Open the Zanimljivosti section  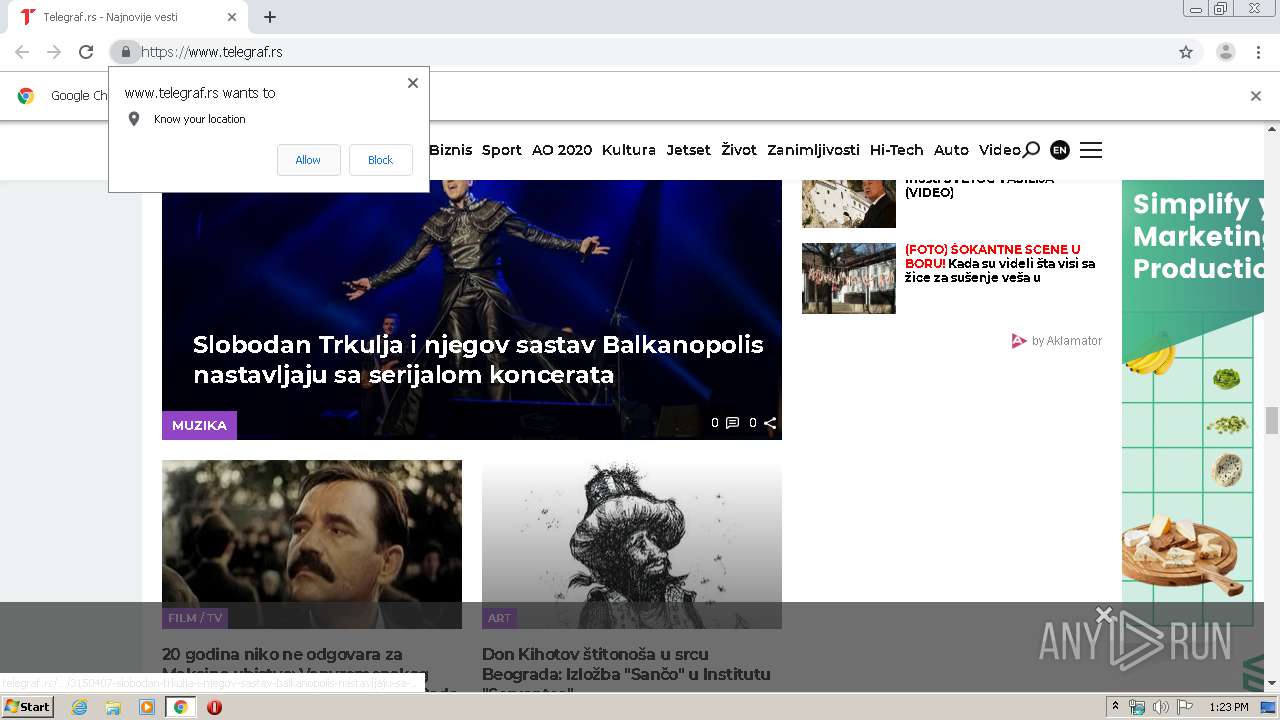click(x=813, y=150)
